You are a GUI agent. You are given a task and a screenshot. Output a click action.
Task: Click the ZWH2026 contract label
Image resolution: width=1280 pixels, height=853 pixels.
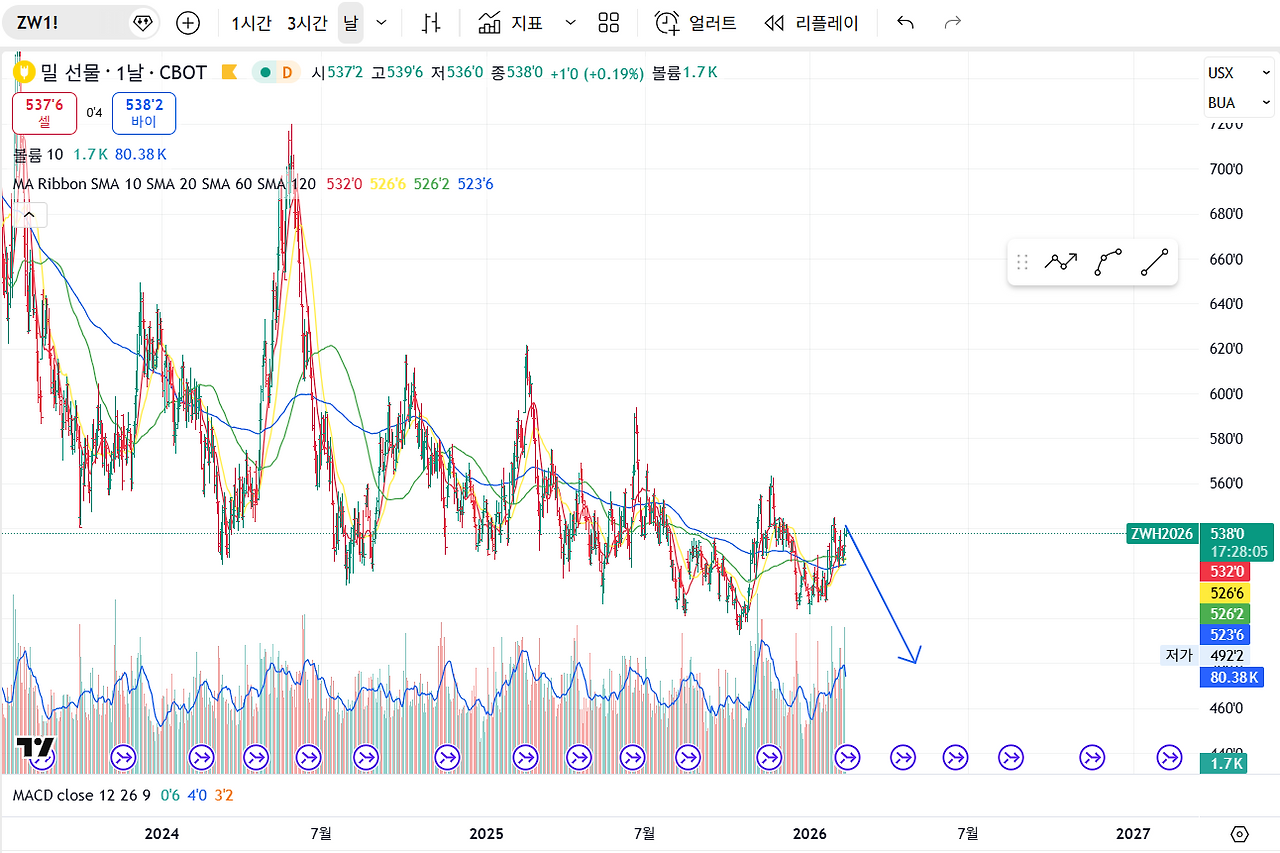click(x=1161, y=533)
